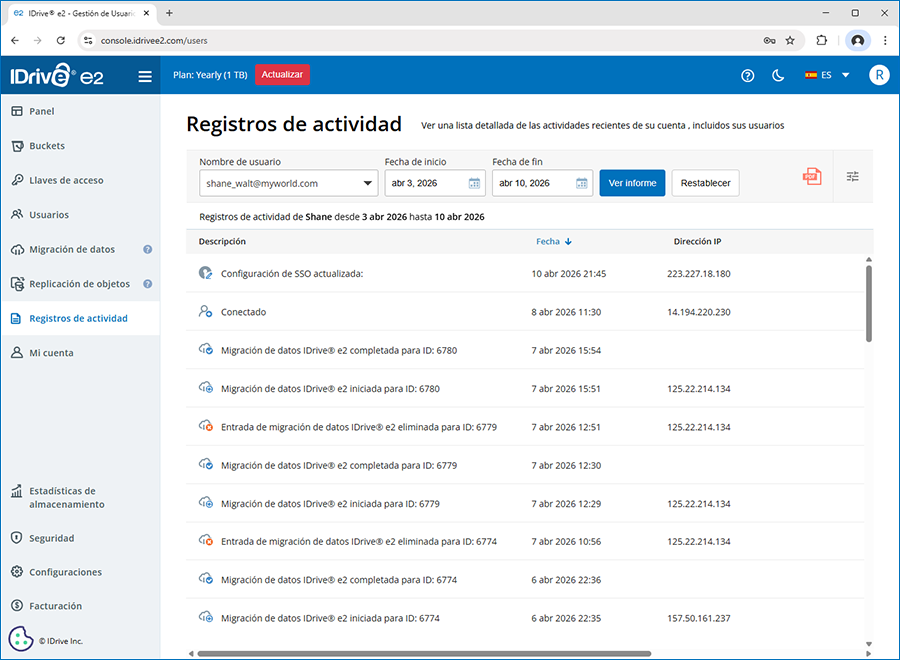
Task: Open the help question mark icon
Action: click(x=747, y=76)
